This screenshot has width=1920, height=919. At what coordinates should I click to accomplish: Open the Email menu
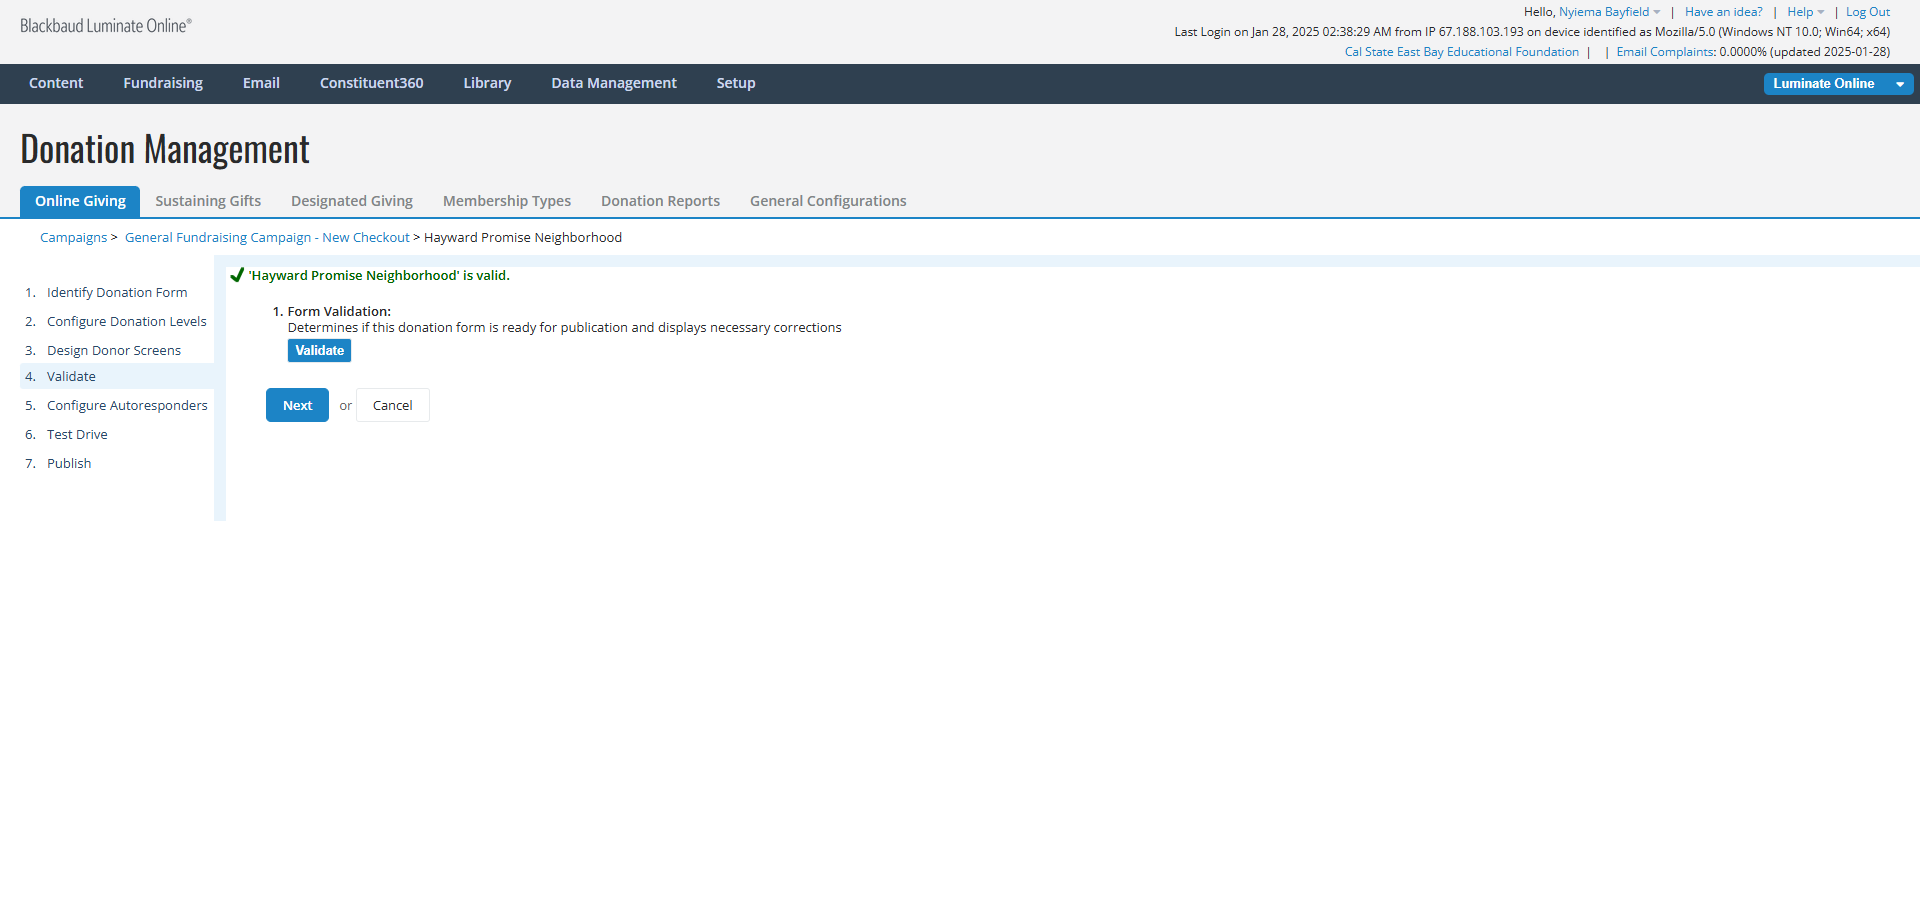[261, 83]
